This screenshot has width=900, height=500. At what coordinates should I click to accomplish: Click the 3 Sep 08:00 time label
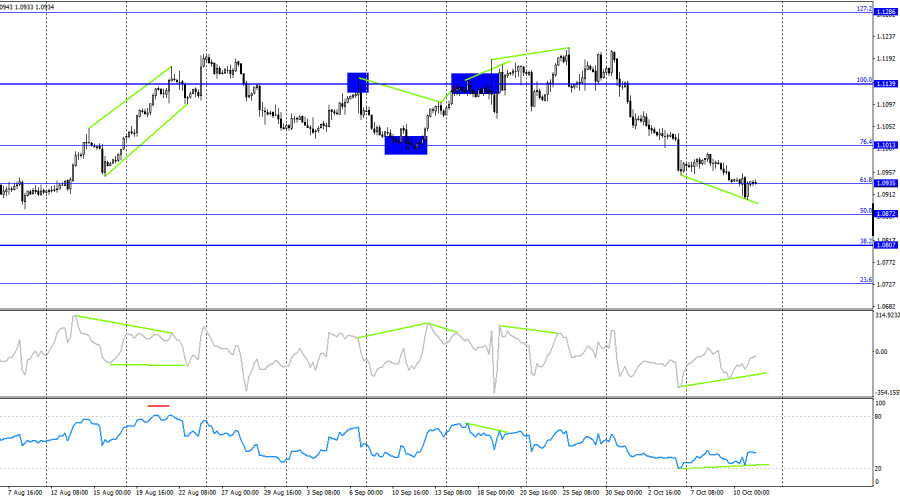[x=324, y=493]
